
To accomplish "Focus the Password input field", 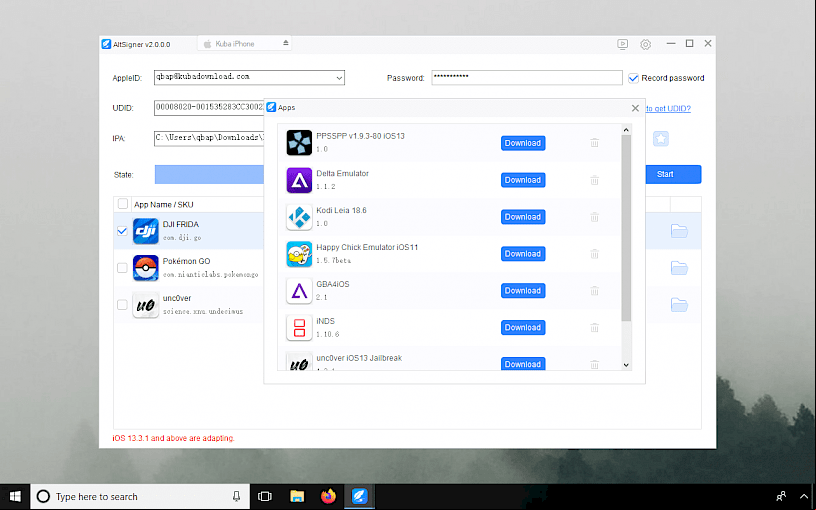I will point(527,78).
